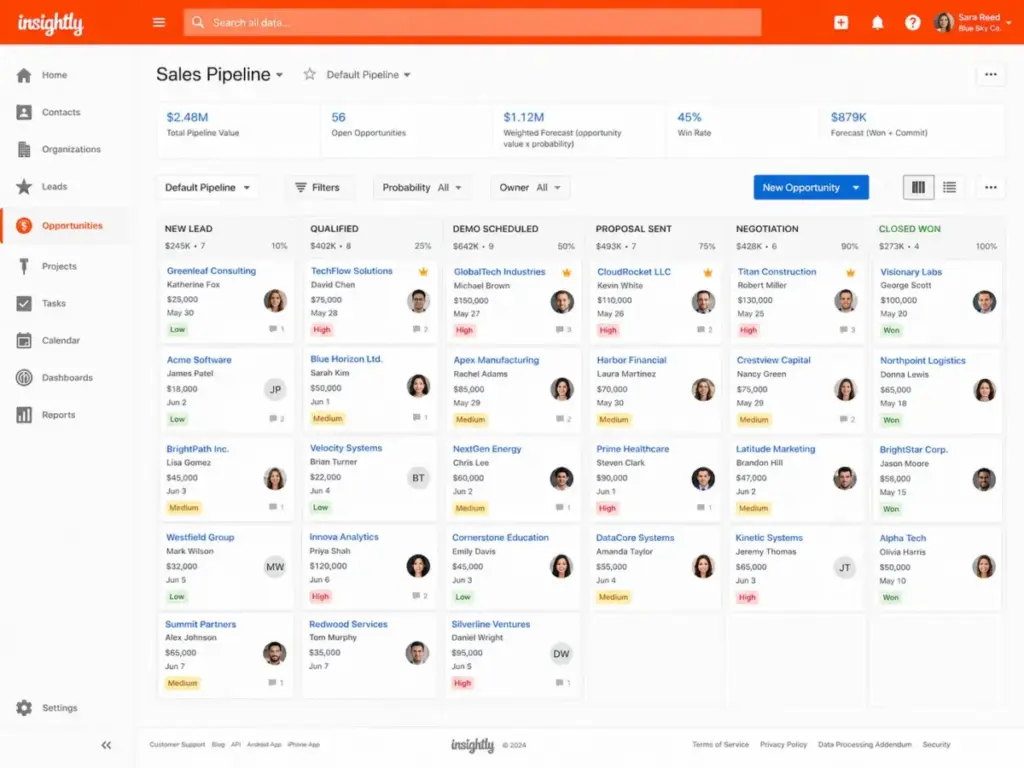Open page options ellipsis beside Default Pipeline
Image resolution: width=1024 pixels, height=768 pixels.
(991, 74)
